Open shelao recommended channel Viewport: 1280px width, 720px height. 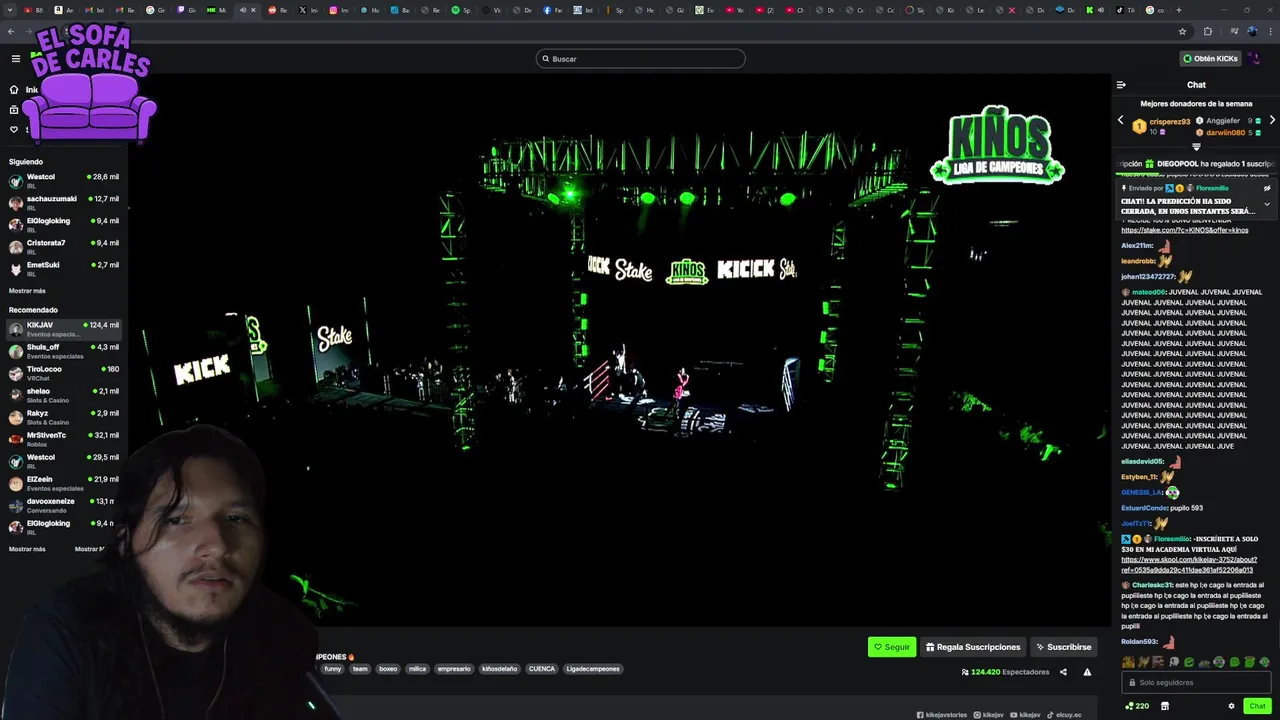(x=64, y=395)
